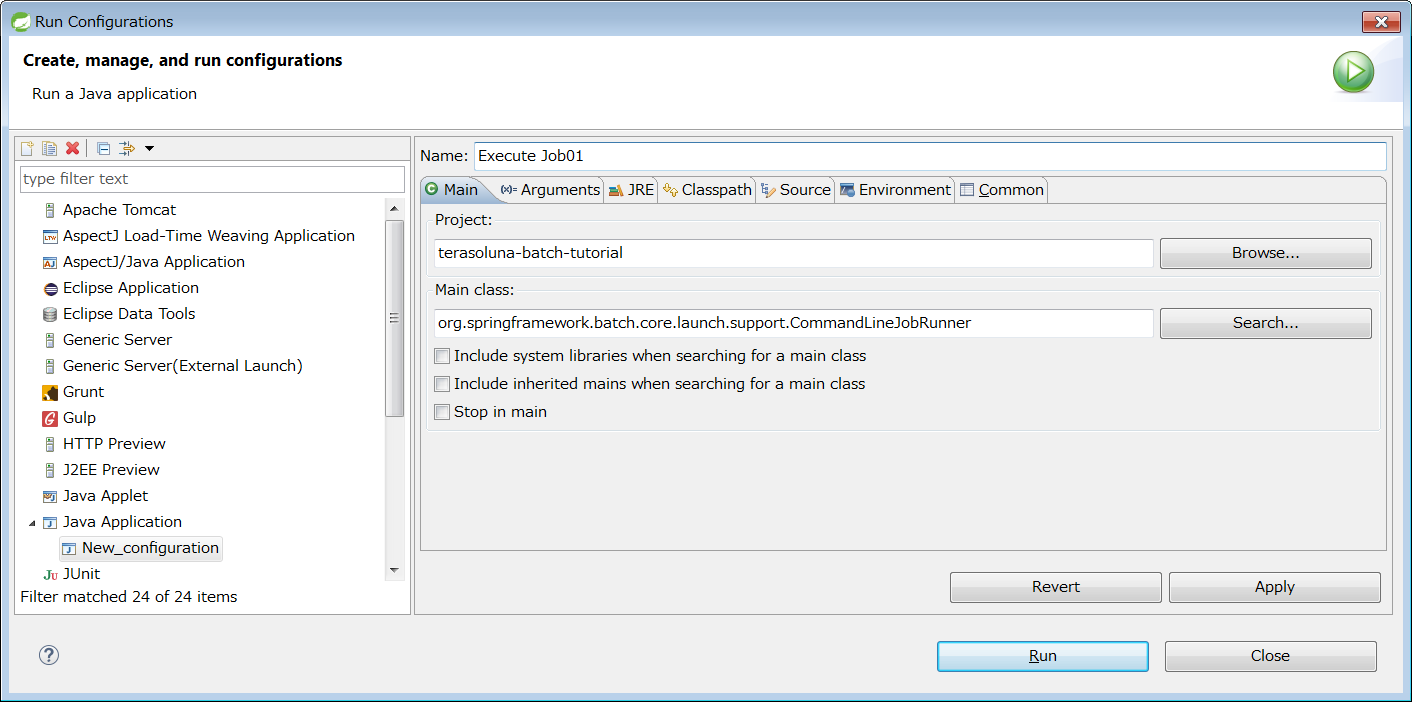This screenshot has width=1412, height=702.
Task: Enable Include system libraries checkbox
Action: coord(442,356)
